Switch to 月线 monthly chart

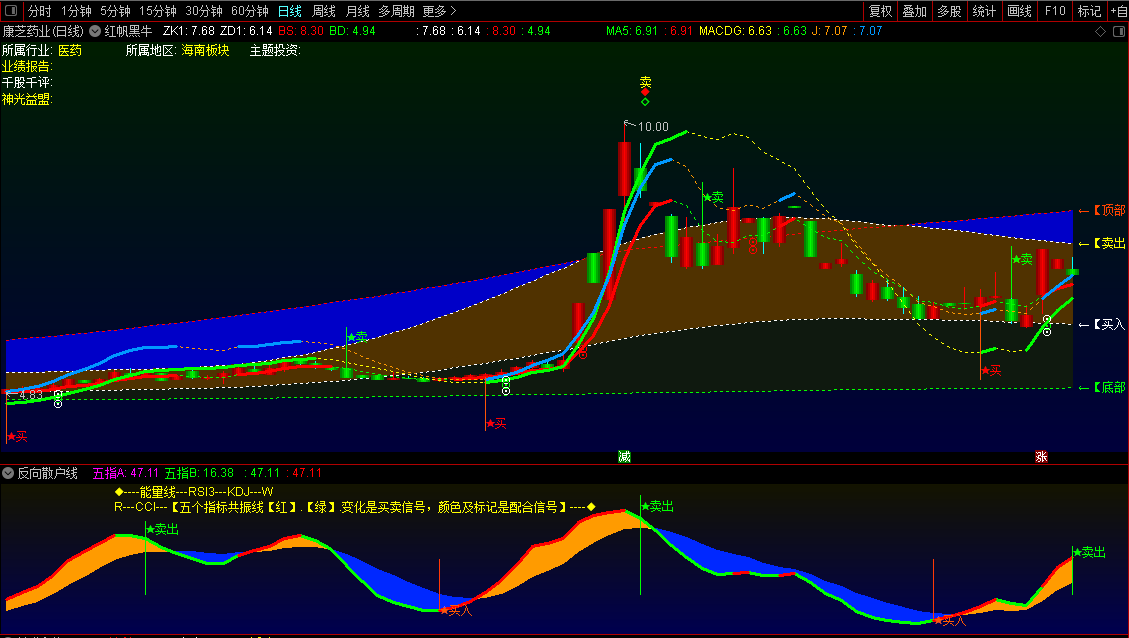click(x=358, y=12)
